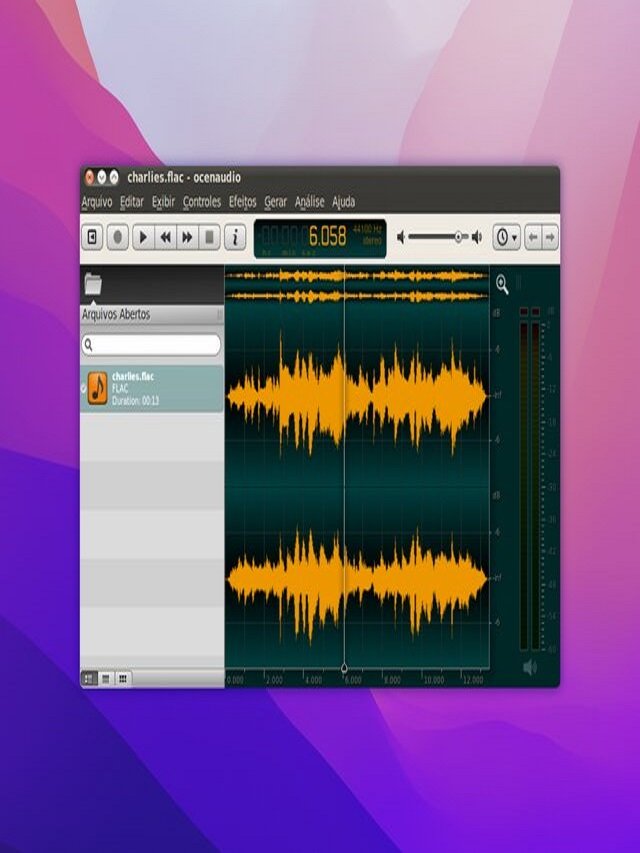
Task: Switch file list to detailed view
Action: [89, 678]
